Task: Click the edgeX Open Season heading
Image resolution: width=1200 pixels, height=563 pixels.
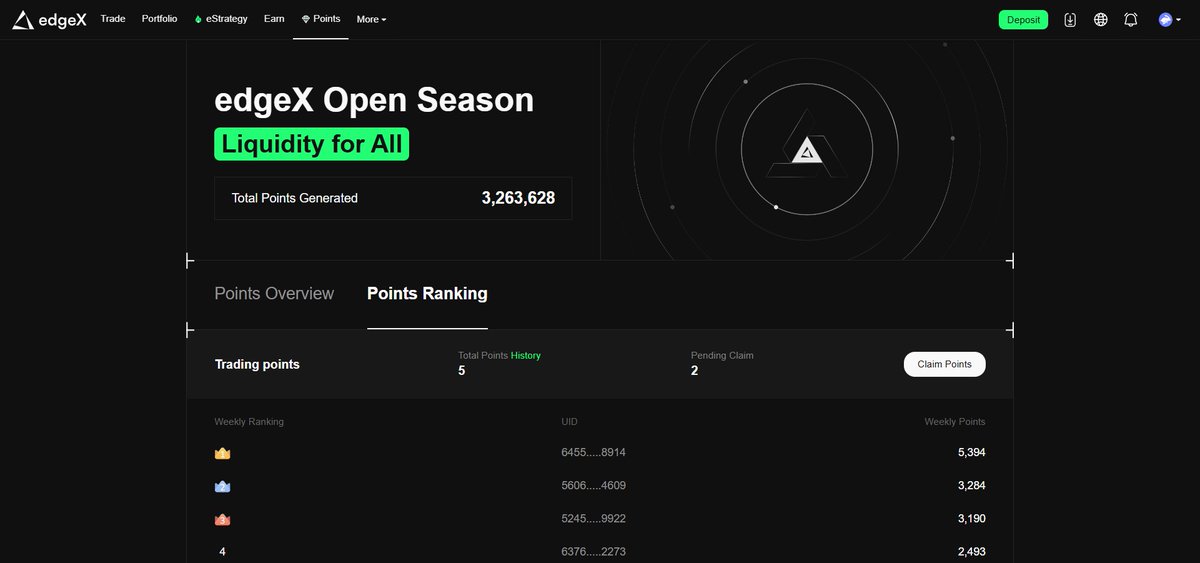Action: [374, 100]
